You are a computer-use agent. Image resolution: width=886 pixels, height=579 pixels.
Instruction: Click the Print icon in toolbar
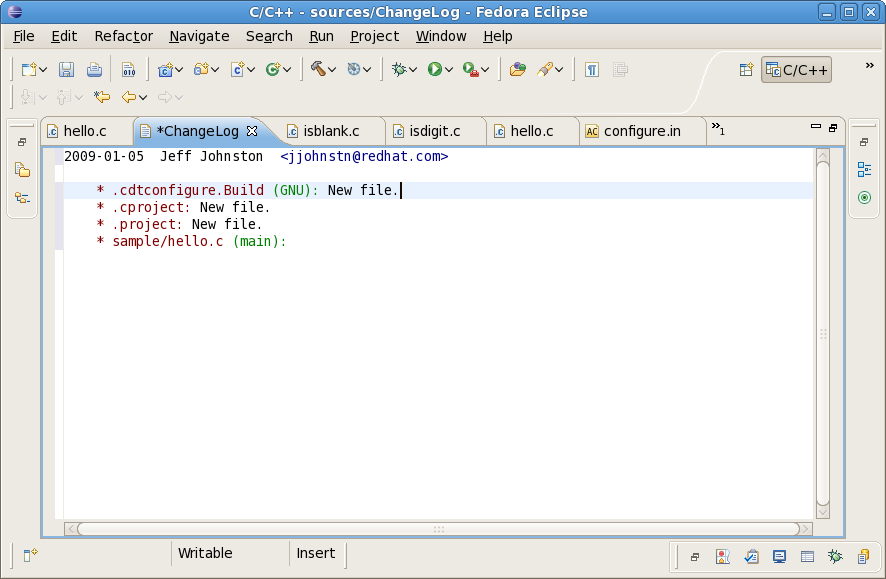coord(94,69)
